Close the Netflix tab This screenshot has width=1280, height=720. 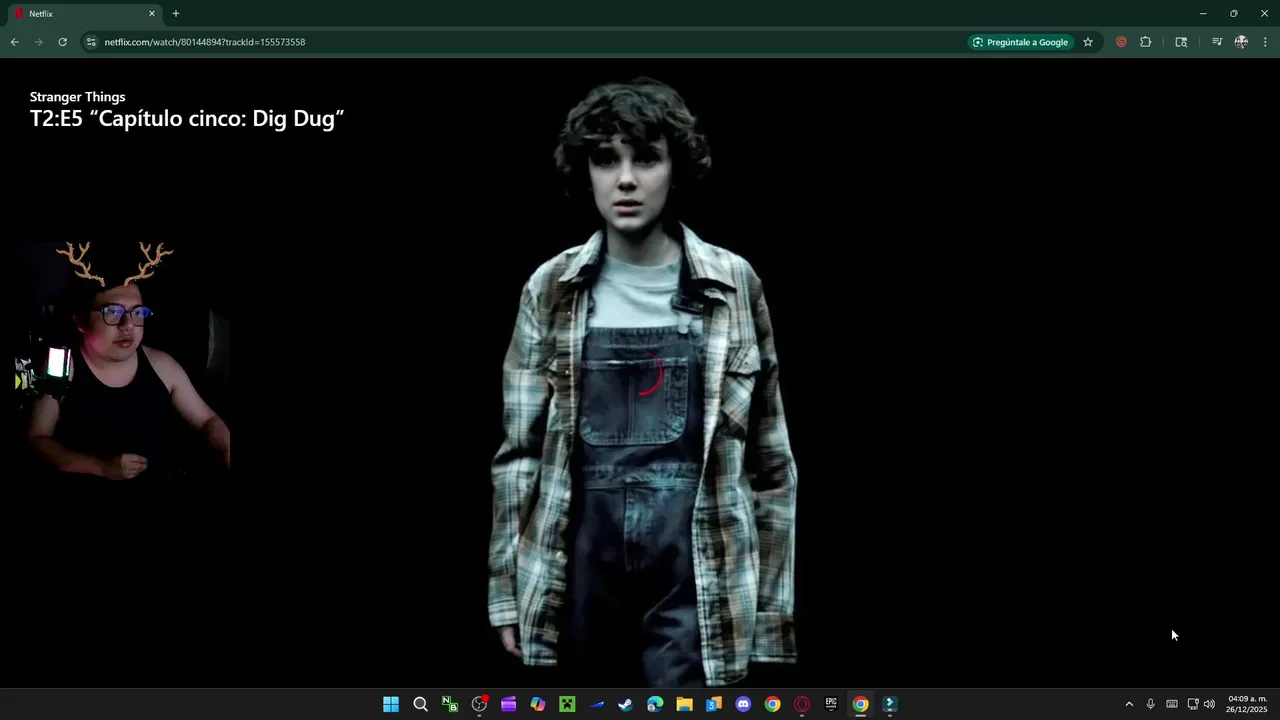[x=152, y=14]
